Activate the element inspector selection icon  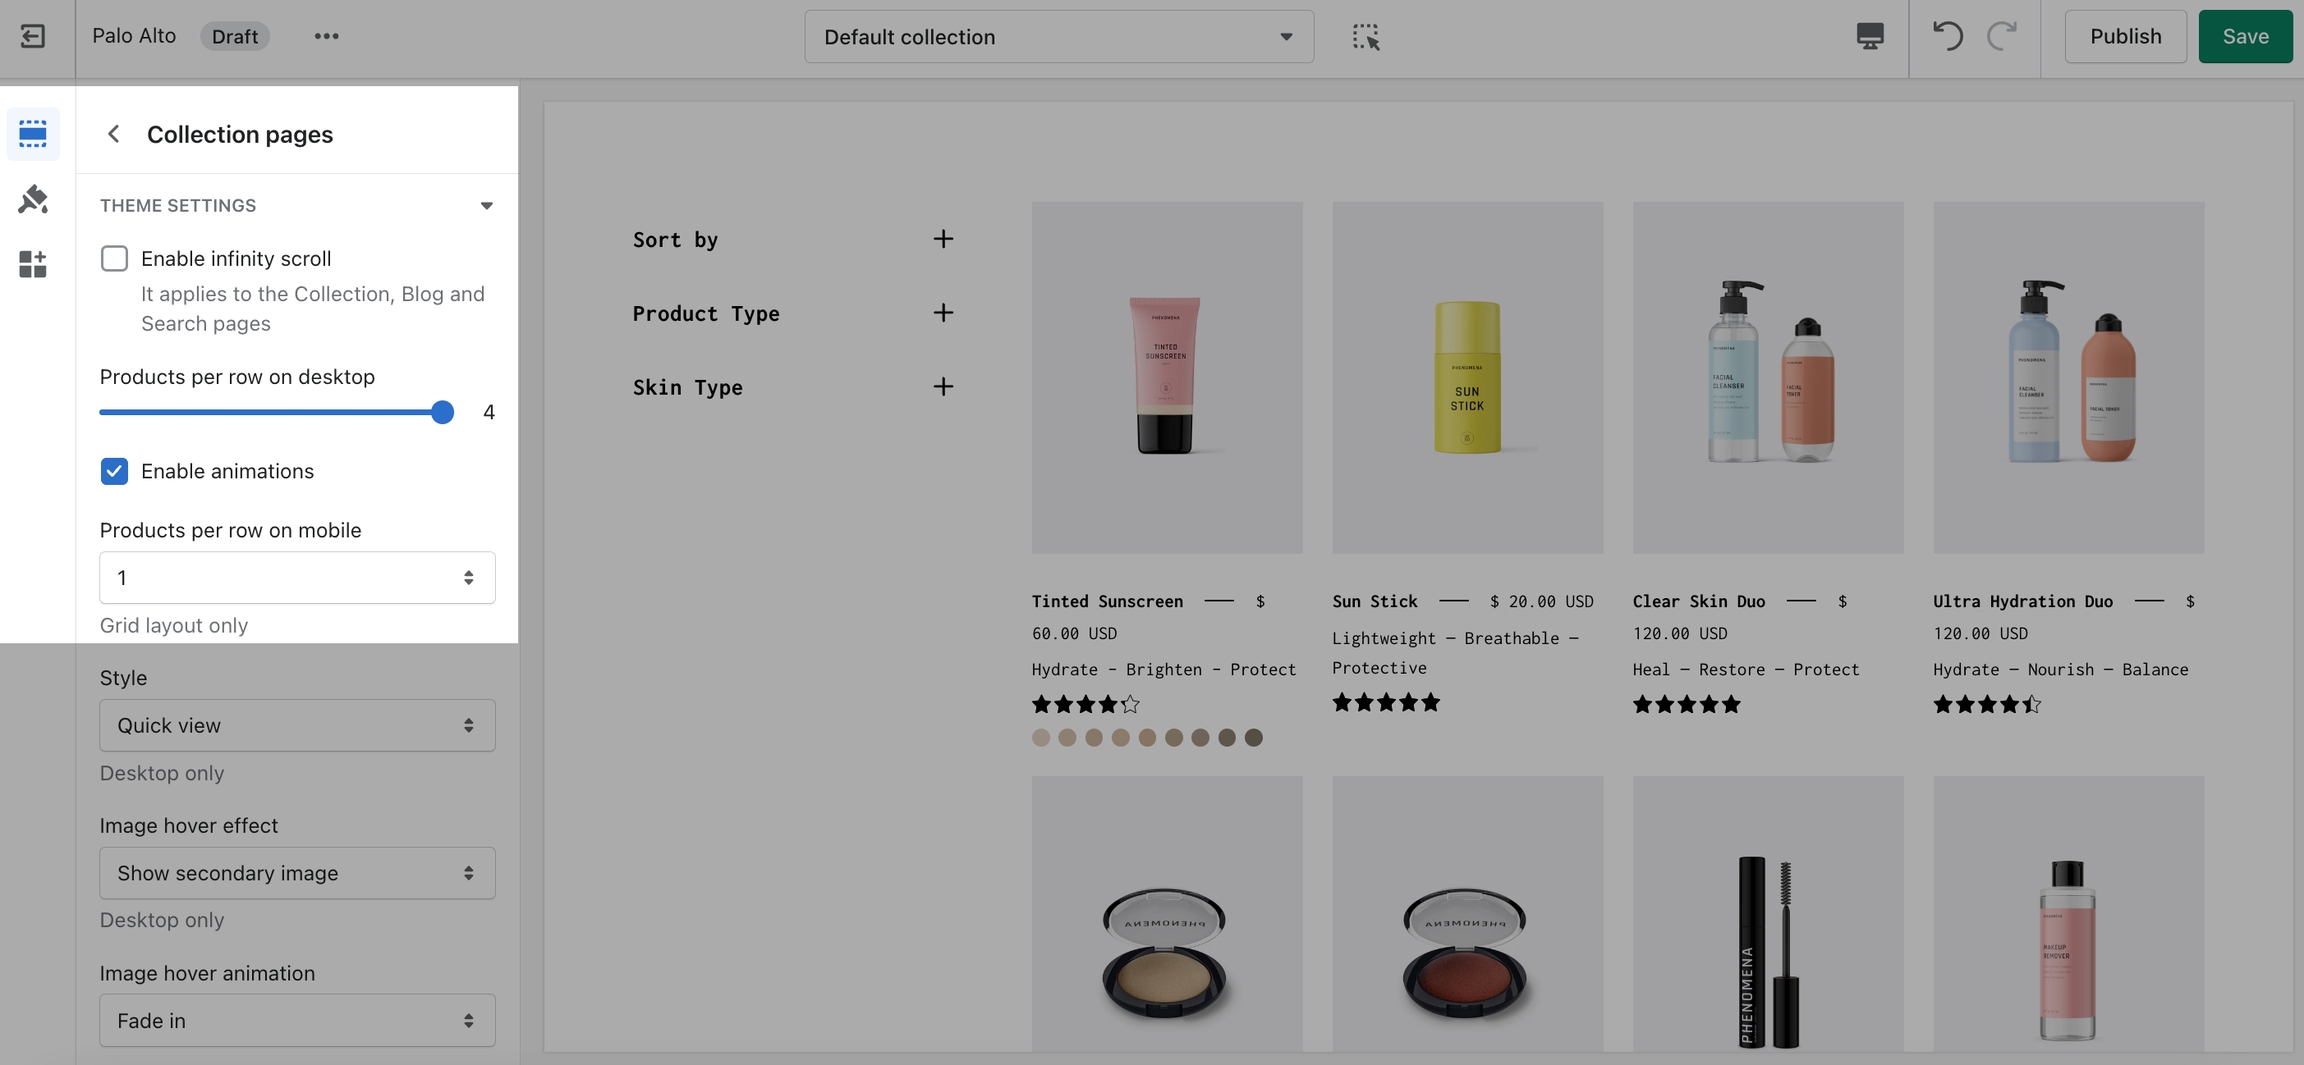(x=1365, y=37)
